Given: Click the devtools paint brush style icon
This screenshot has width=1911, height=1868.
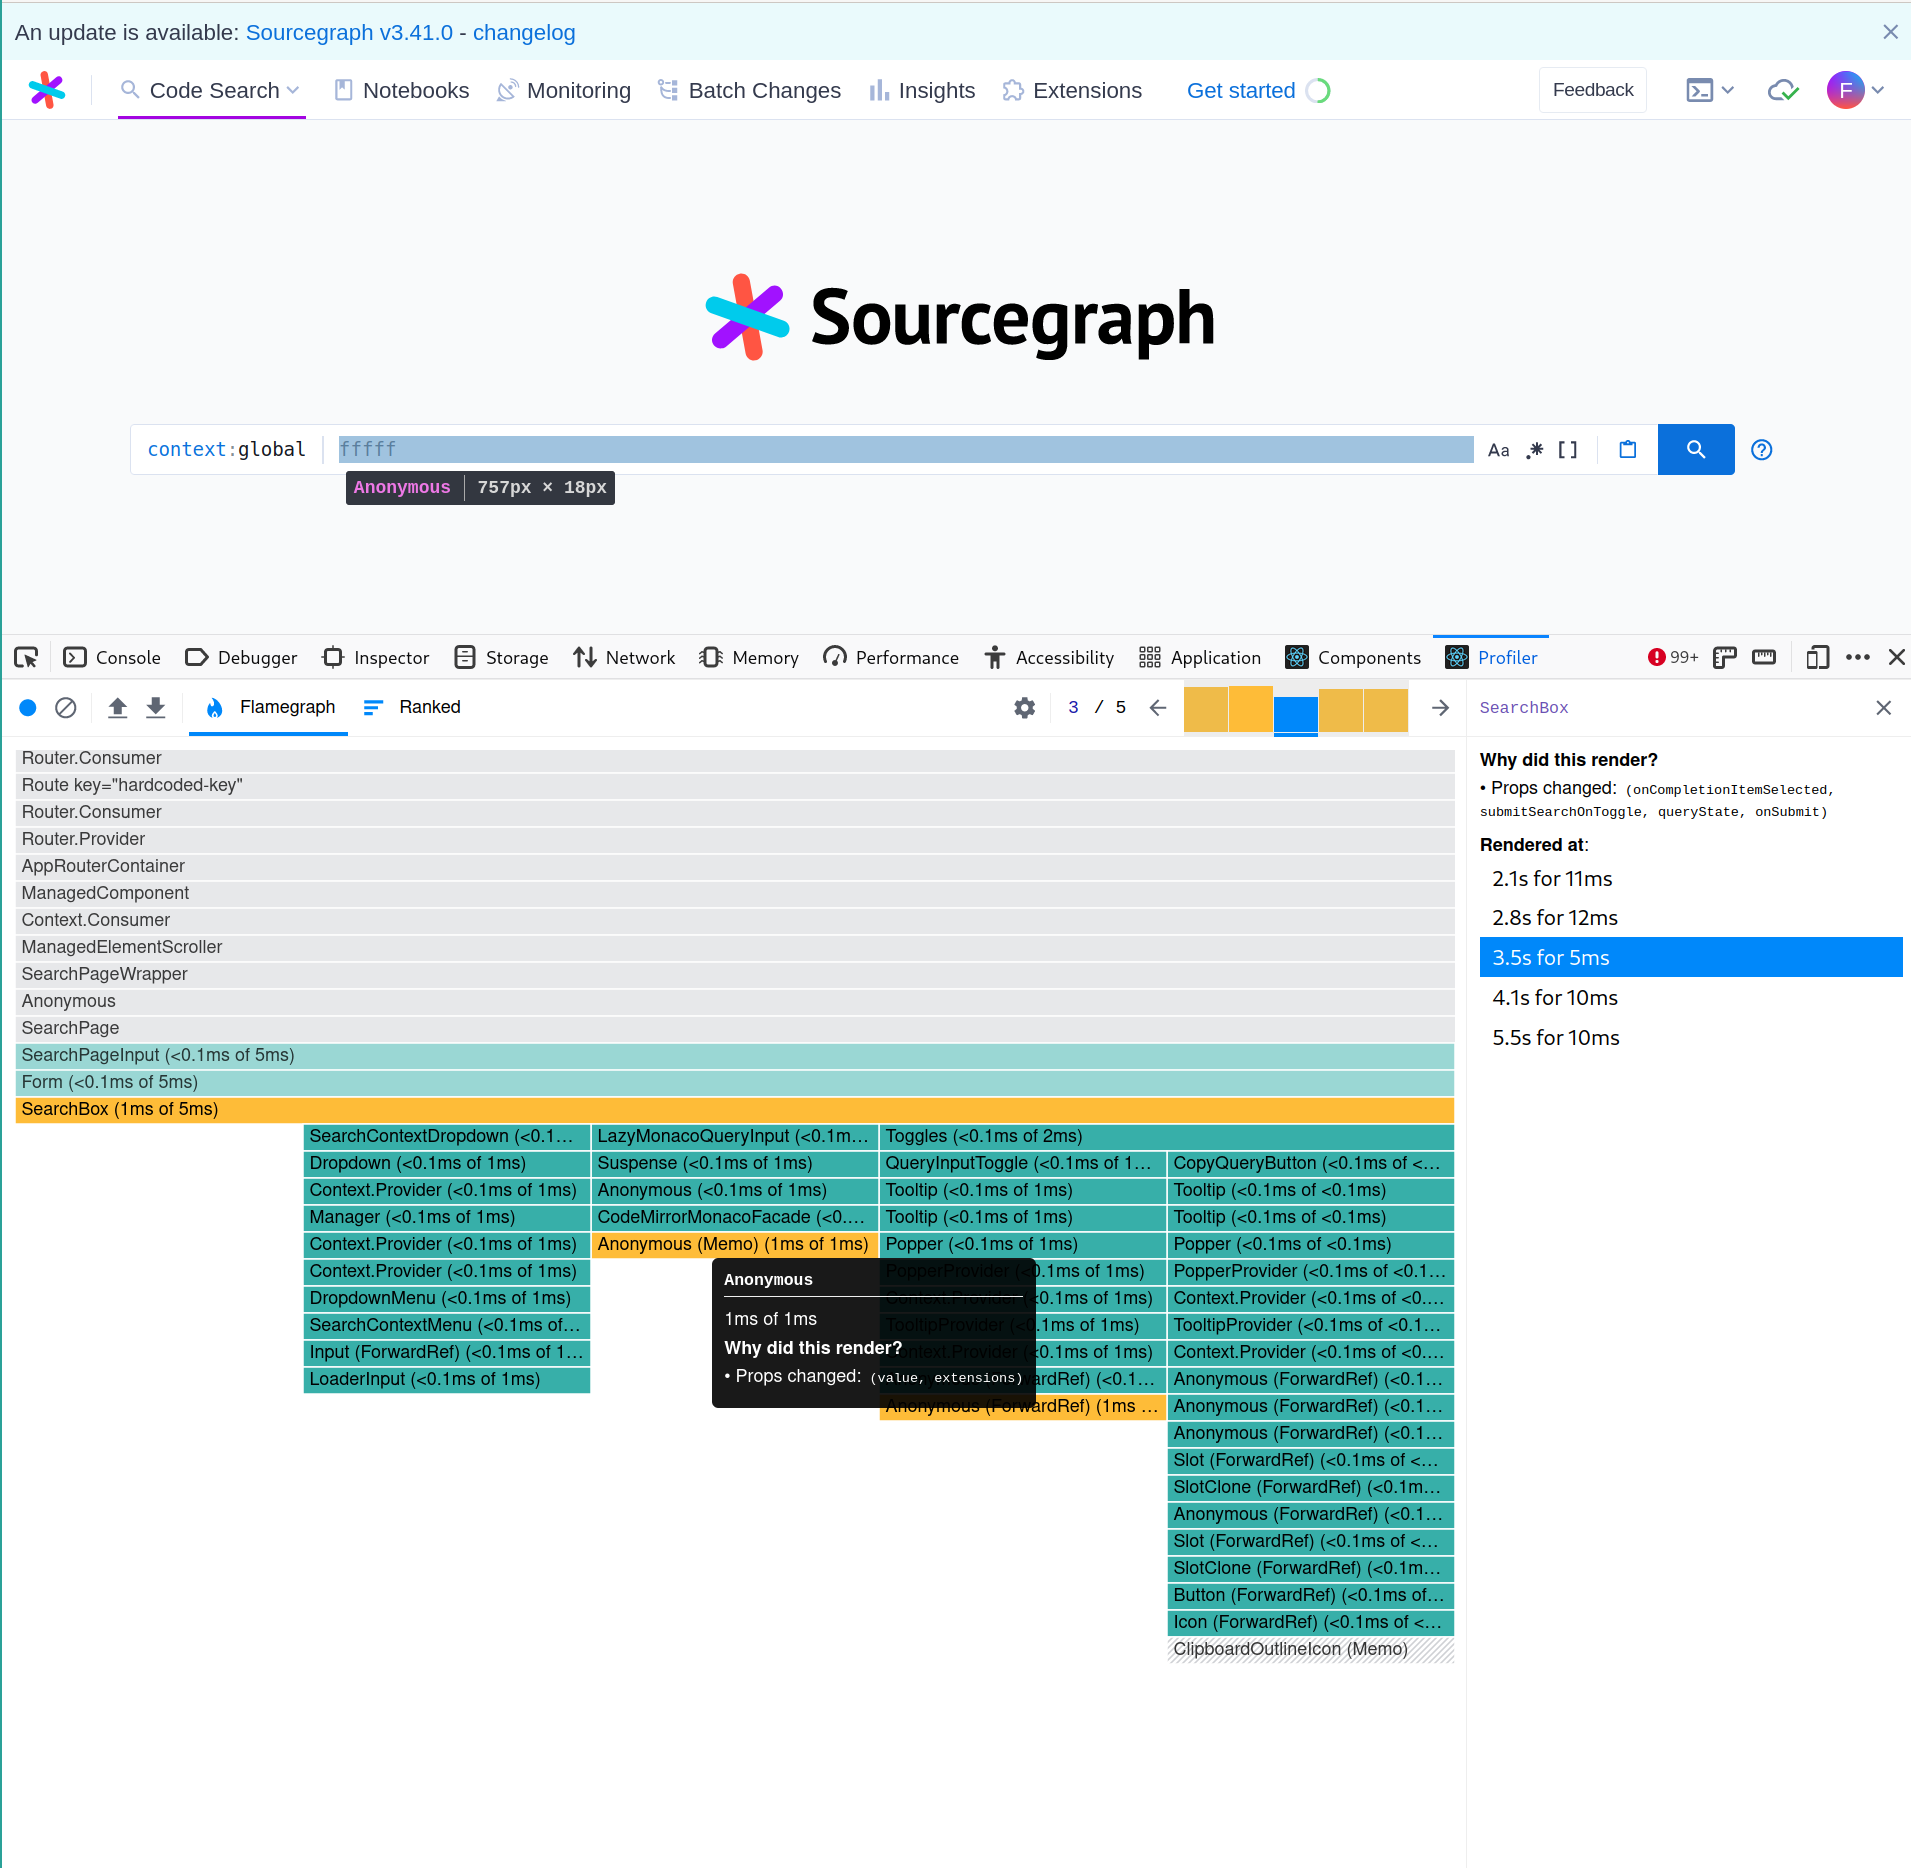Looking at the screenshot, I should [1724, 657].
